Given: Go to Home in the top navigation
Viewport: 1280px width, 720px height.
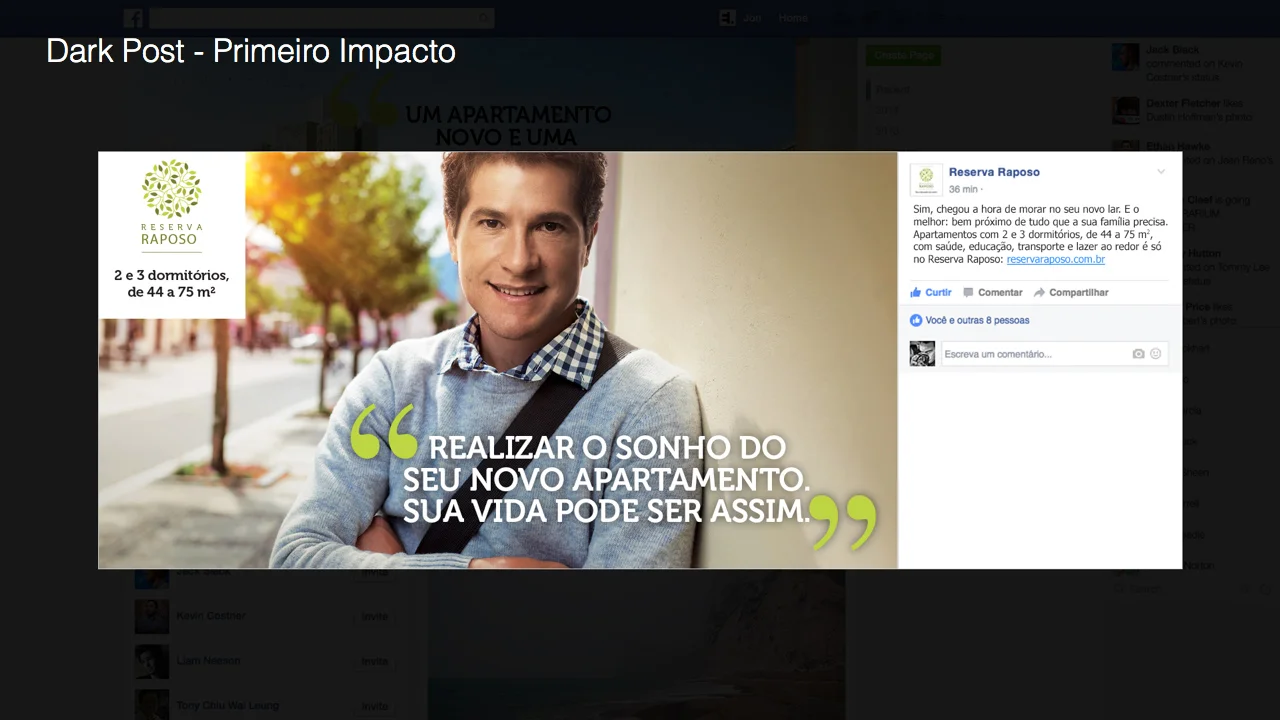Looking at the screenshot, I should (x=793, y=18).
